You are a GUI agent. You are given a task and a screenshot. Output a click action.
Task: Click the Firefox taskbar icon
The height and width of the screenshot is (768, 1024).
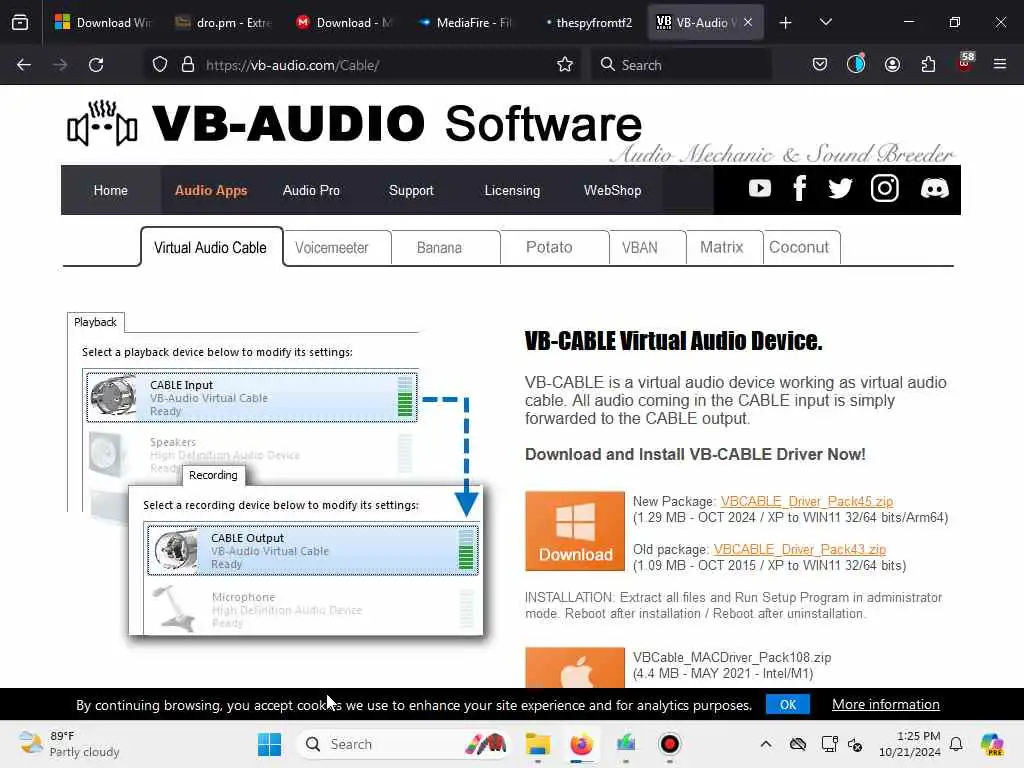(581, 744)
